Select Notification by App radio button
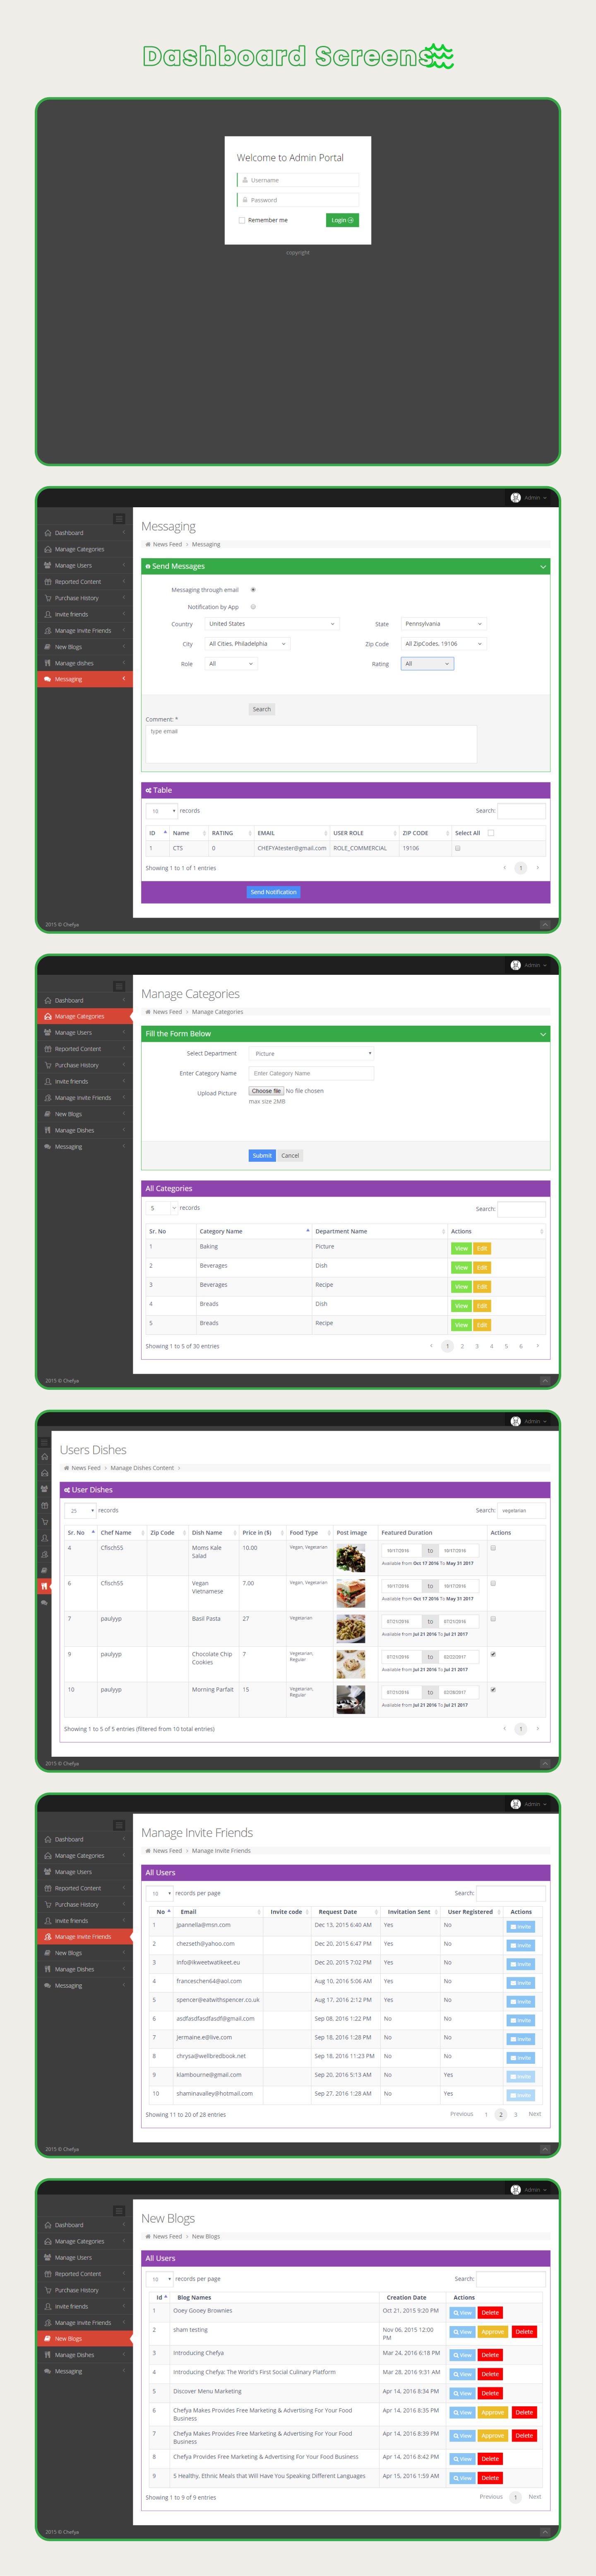The width and height of the screenshot is (596, 2576). point(253,607)
